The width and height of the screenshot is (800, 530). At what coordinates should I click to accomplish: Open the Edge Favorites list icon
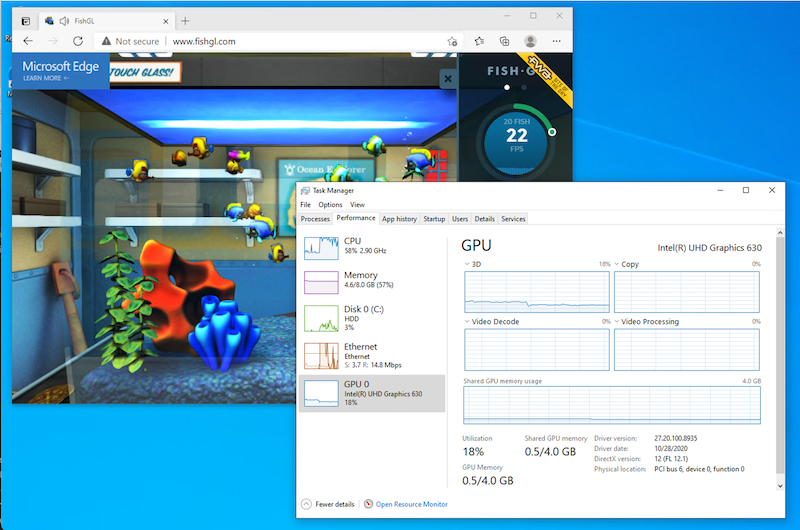click(479, 41)
